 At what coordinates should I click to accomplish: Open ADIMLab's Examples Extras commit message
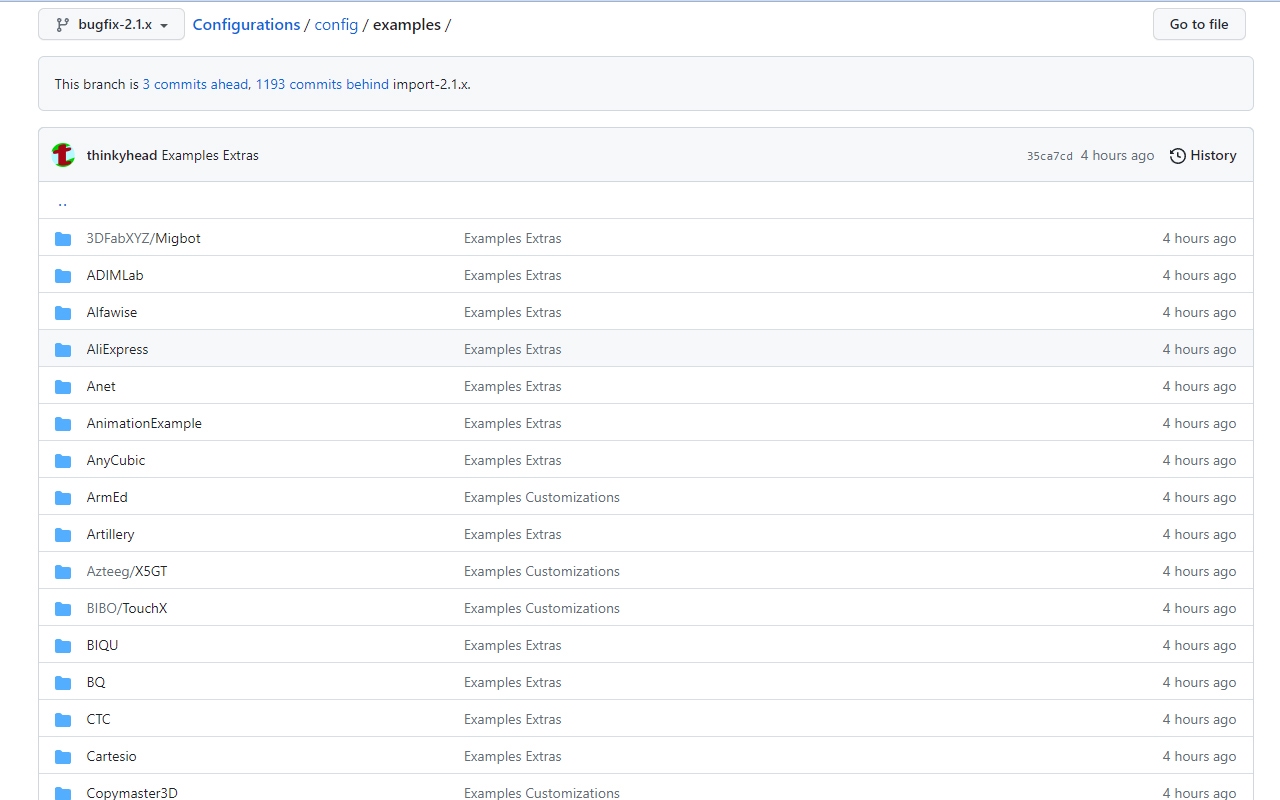pyautogui.click(x=513, y=275)
